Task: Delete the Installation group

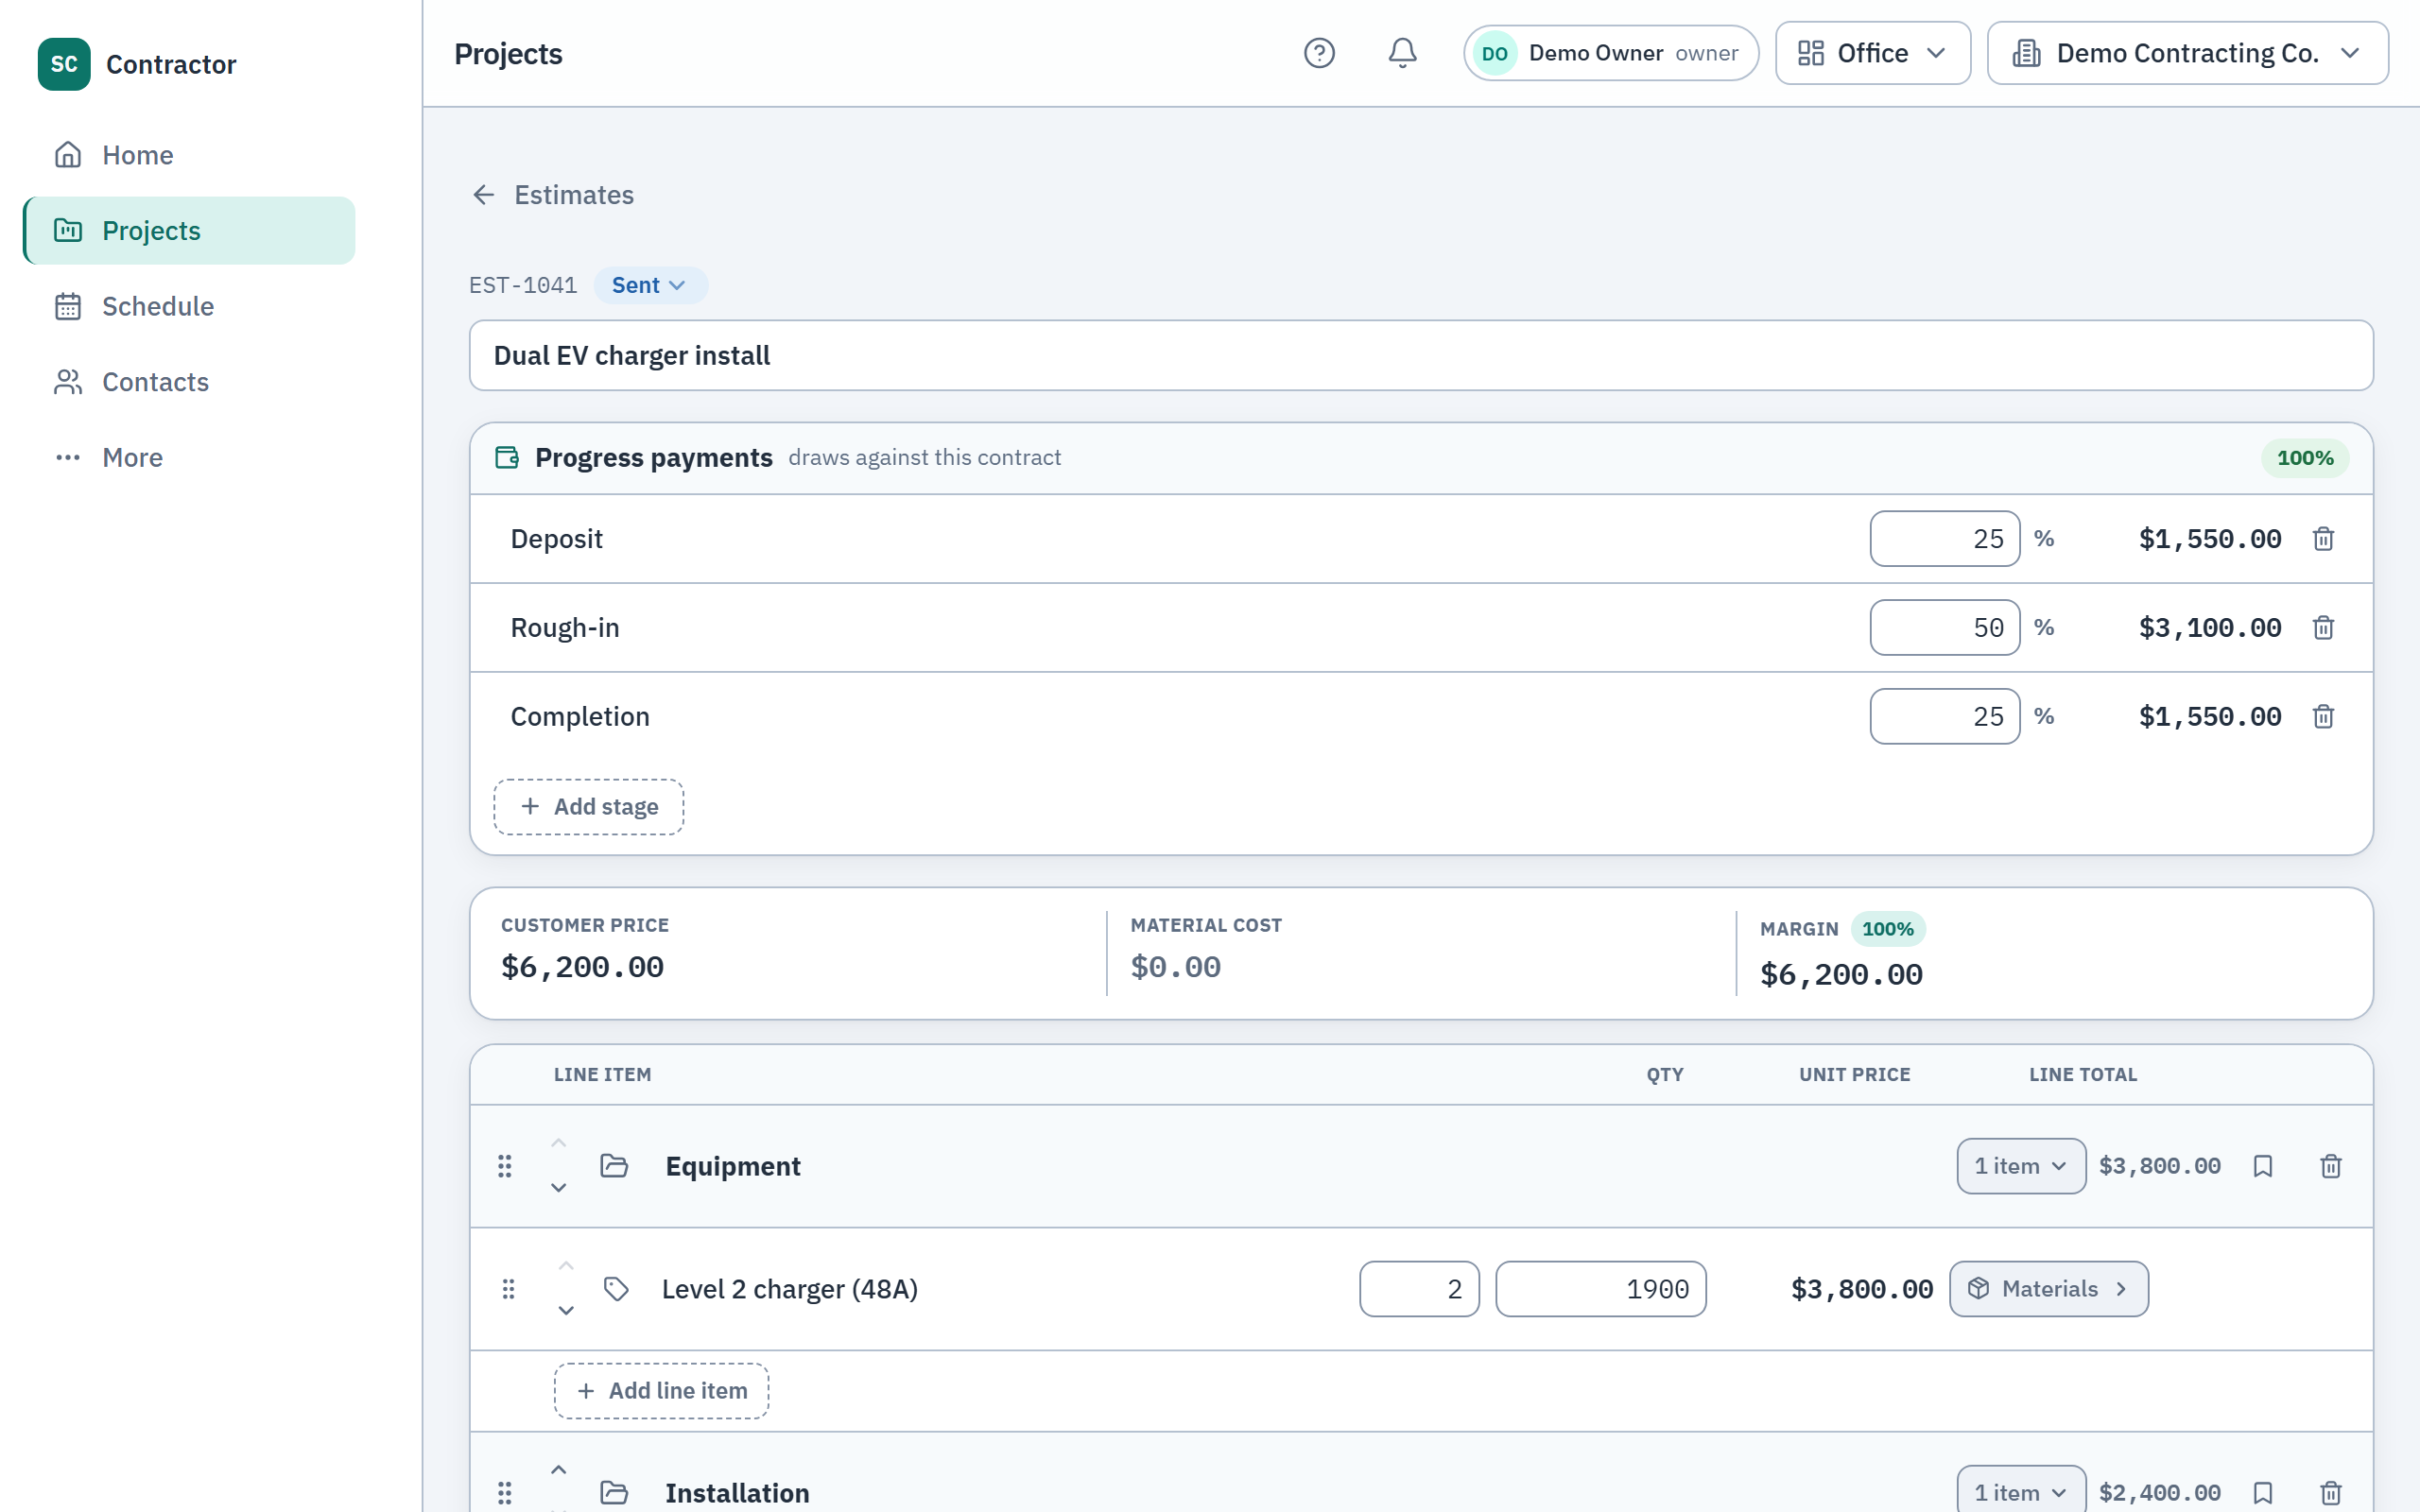Action: pyautogui.click(x=2331, y=1493)
